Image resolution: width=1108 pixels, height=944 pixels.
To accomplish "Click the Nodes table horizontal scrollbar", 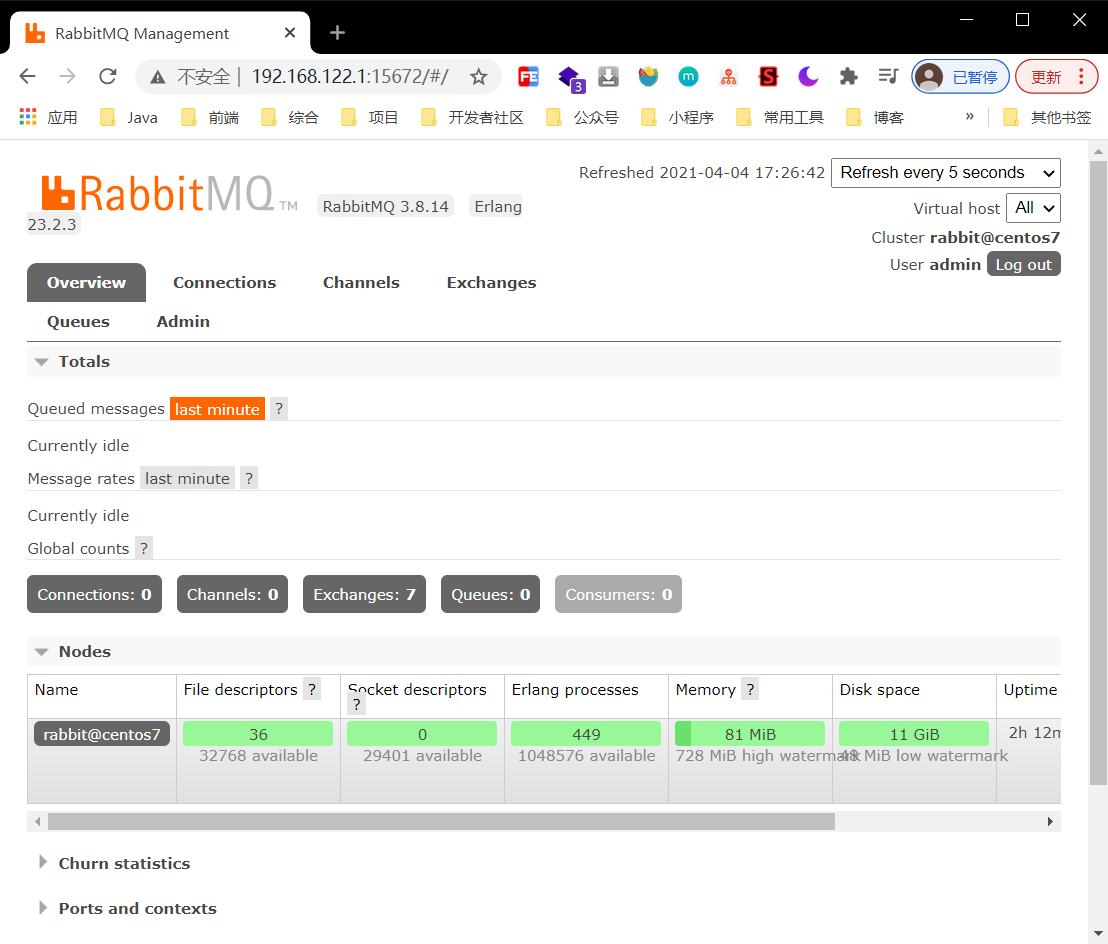I will pyautogui.click(x=441, y=821).
